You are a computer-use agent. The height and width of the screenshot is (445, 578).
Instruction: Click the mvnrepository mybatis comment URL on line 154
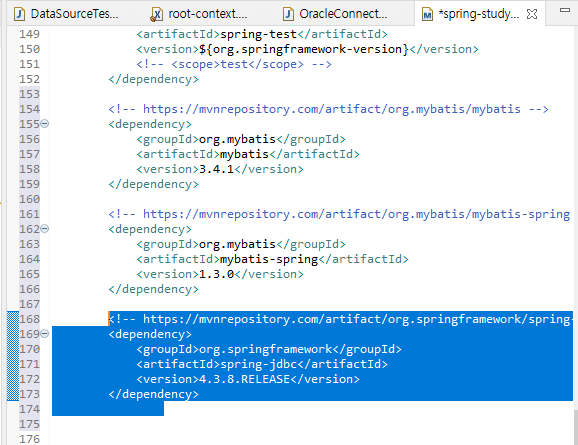(332, 109)
